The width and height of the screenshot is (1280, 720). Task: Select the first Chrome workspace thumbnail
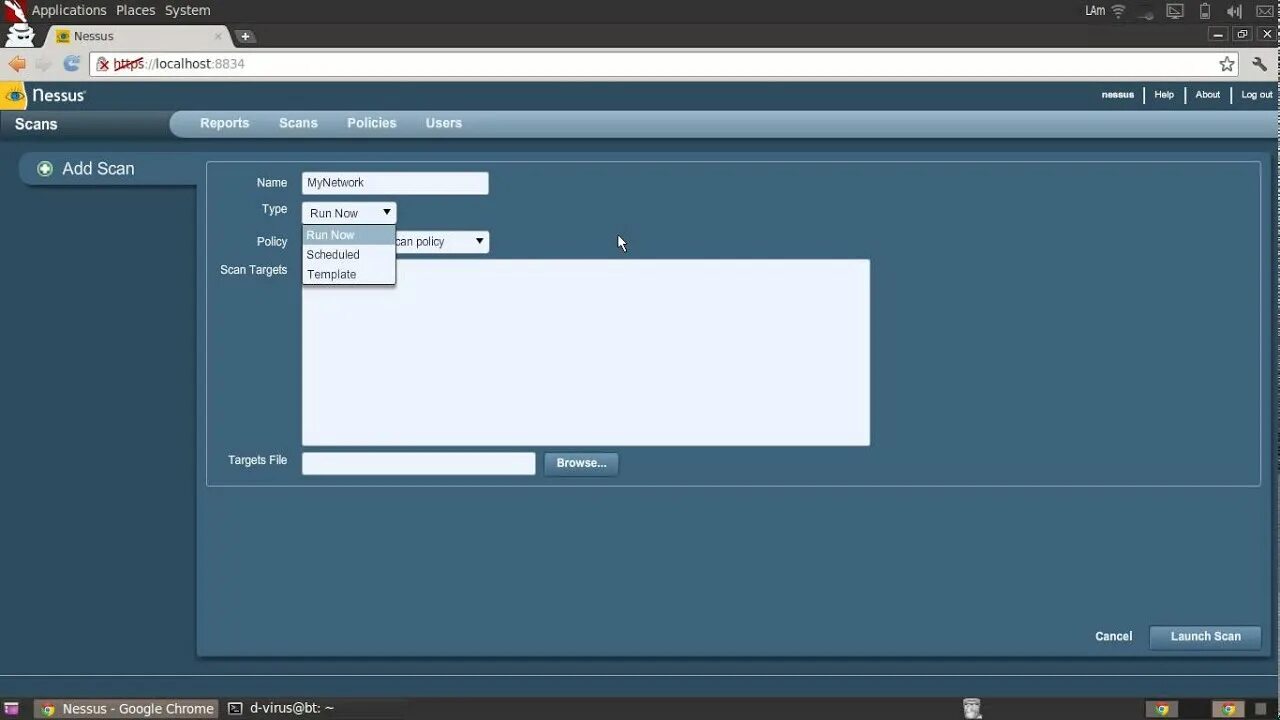click(1162, 709)
